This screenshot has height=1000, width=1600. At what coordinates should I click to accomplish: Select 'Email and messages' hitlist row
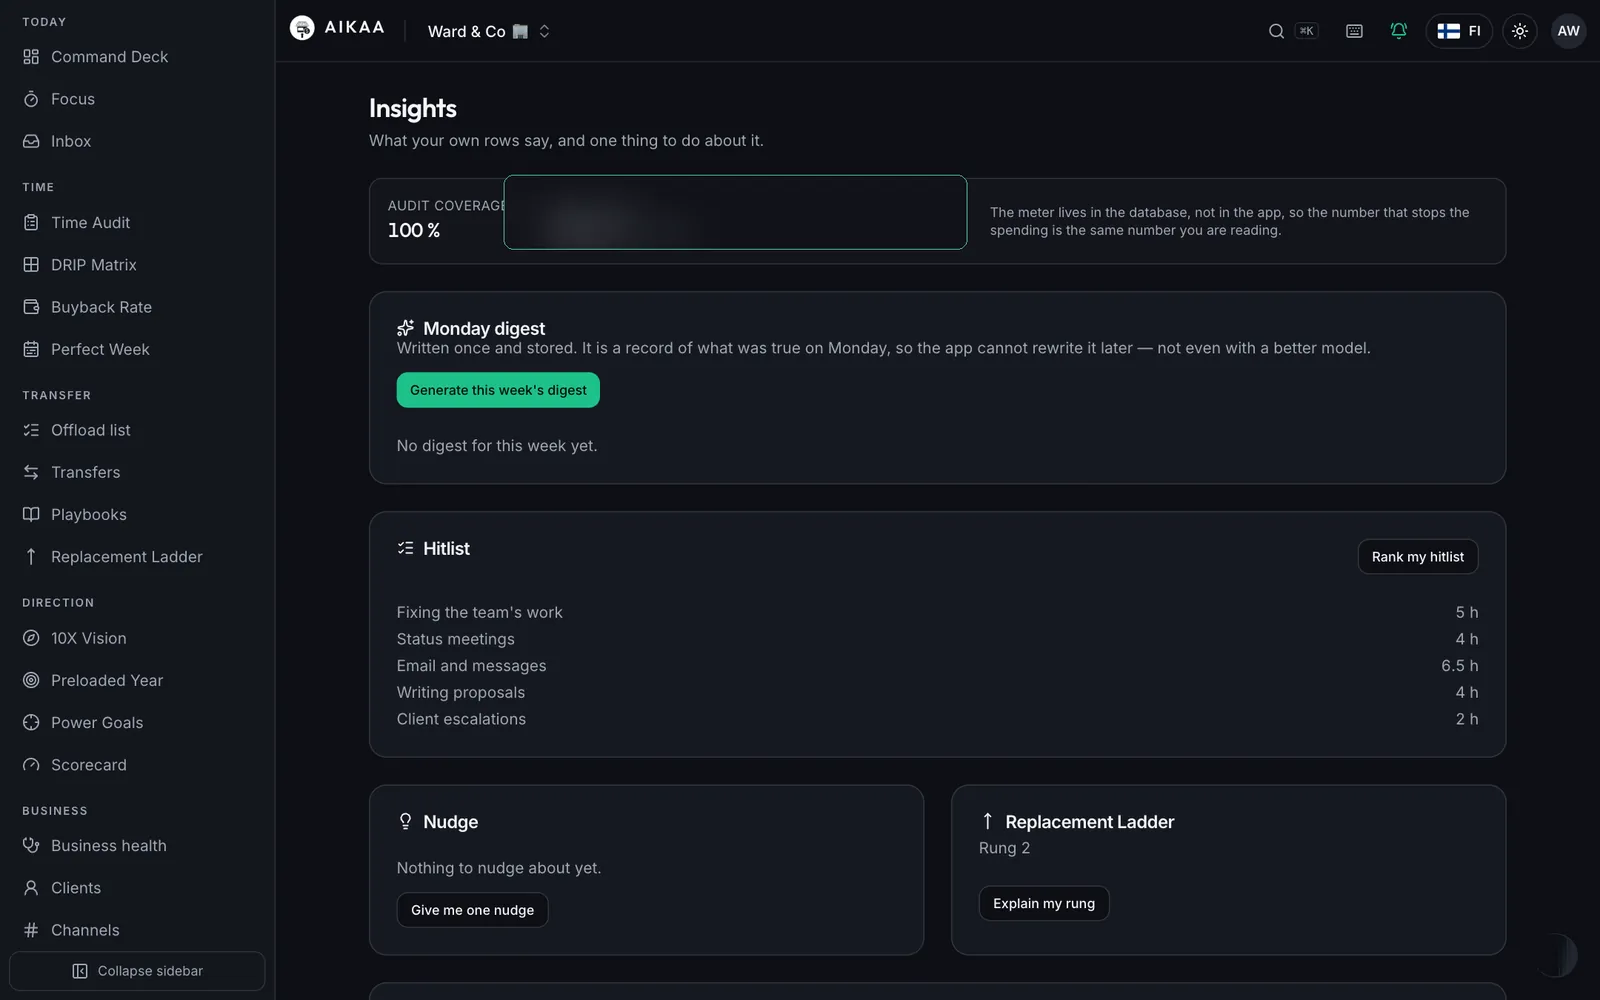(937, 666)
